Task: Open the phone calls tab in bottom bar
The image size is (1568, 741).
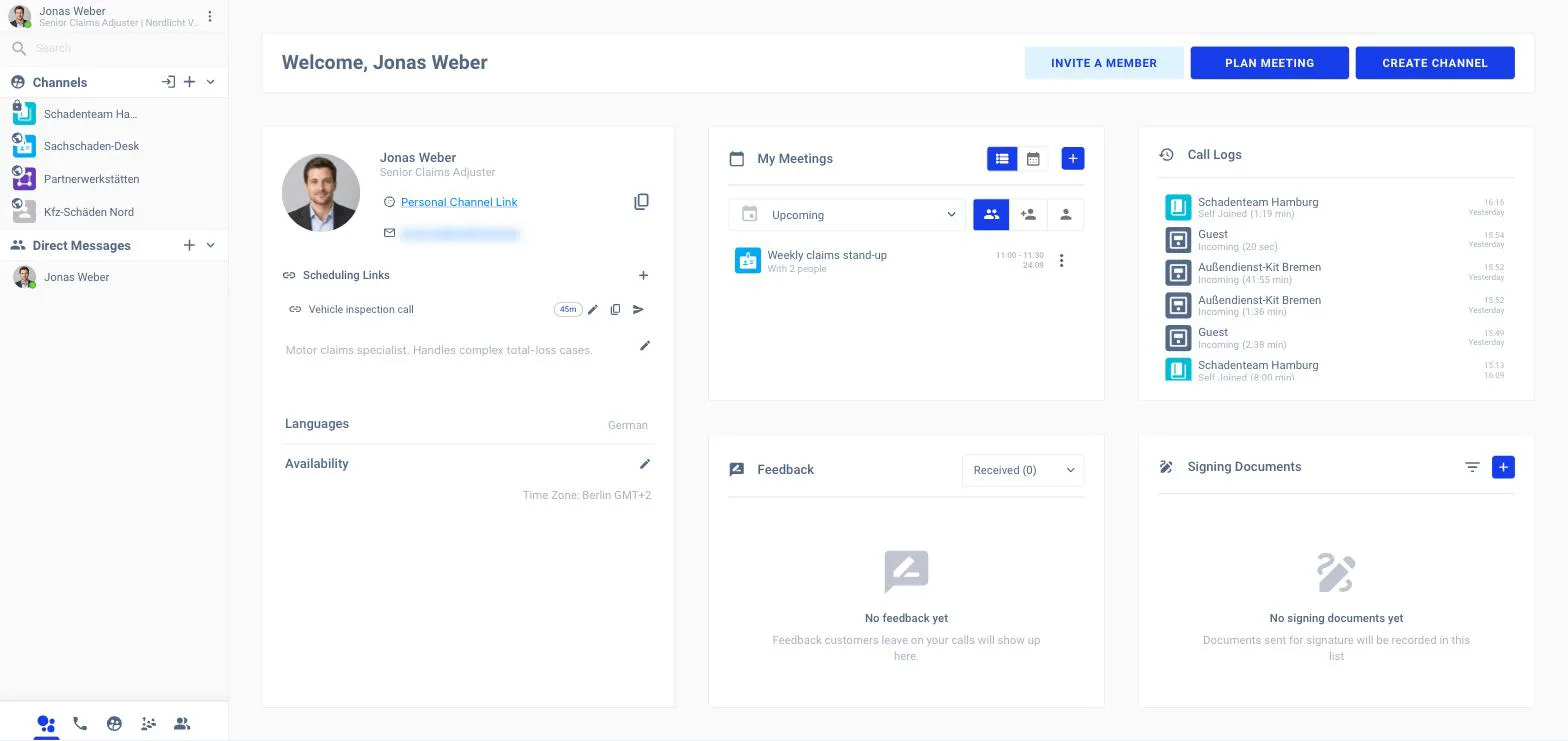Action: (80, 723)
